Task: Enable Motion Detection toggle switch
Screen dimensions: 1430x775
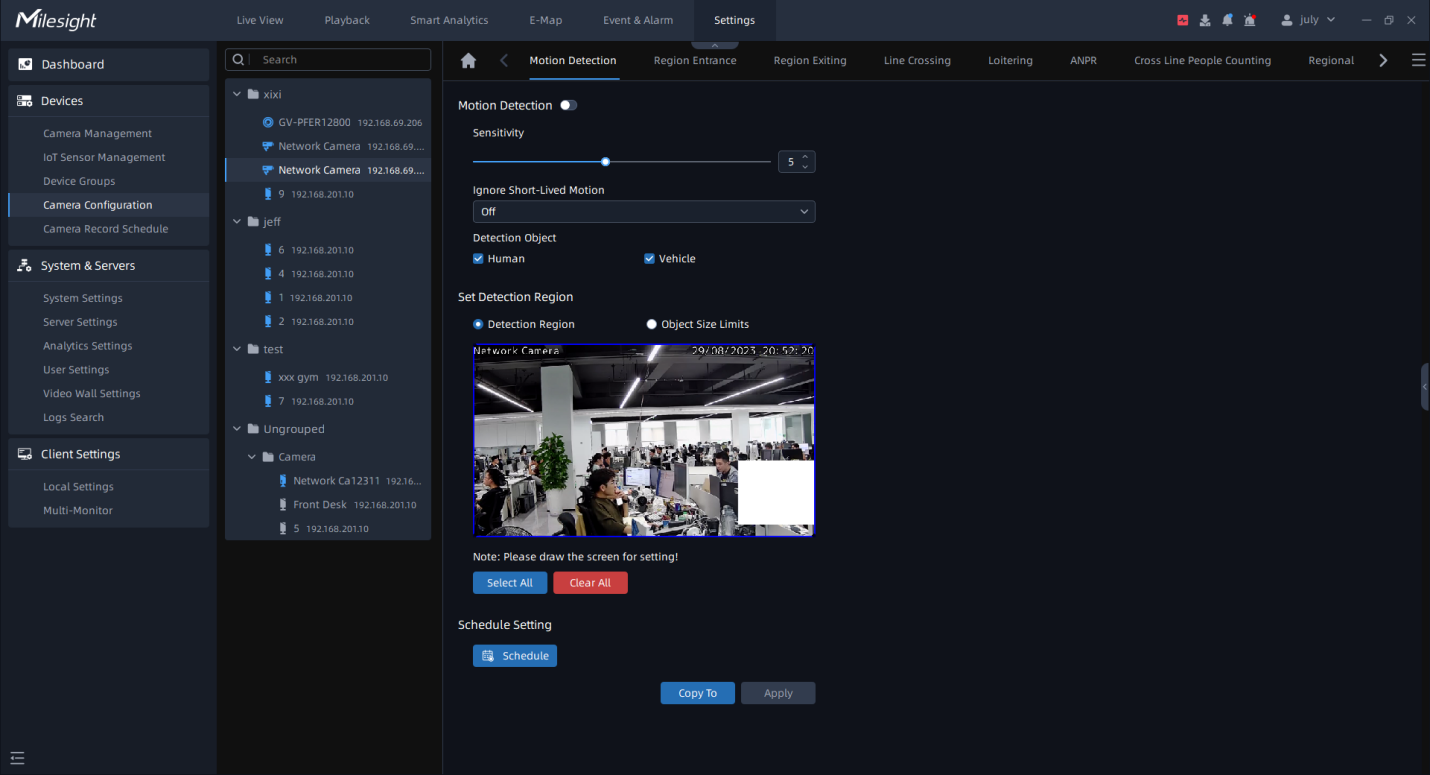Action: click(x=569, y=105)
